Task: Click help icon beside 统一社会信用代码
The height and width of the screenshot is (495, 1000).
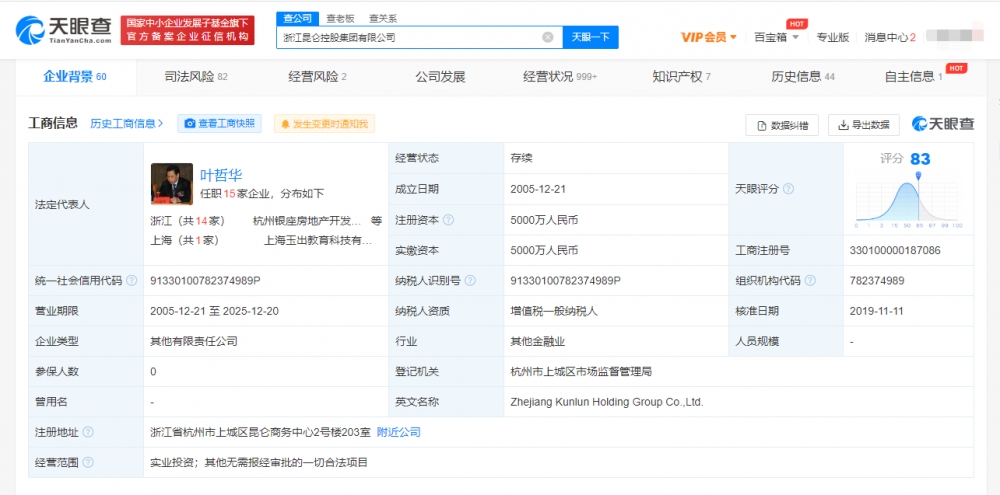Action: coord(131,281)
